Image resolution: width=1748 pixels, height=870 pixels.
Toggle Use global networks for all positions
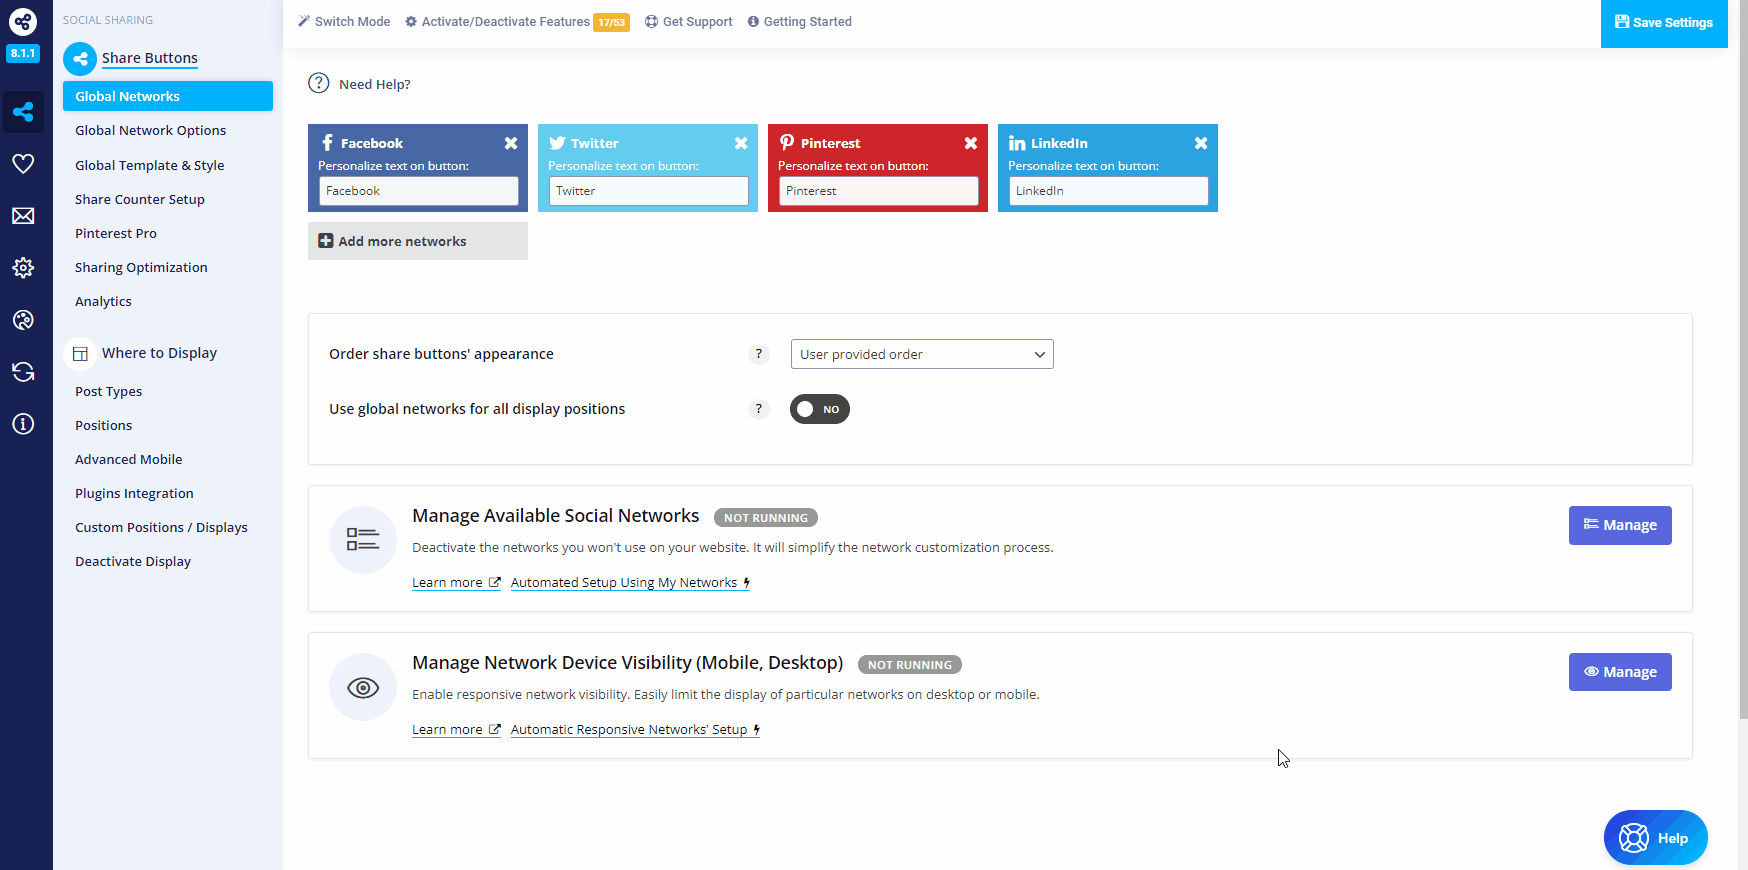point(819,409)
